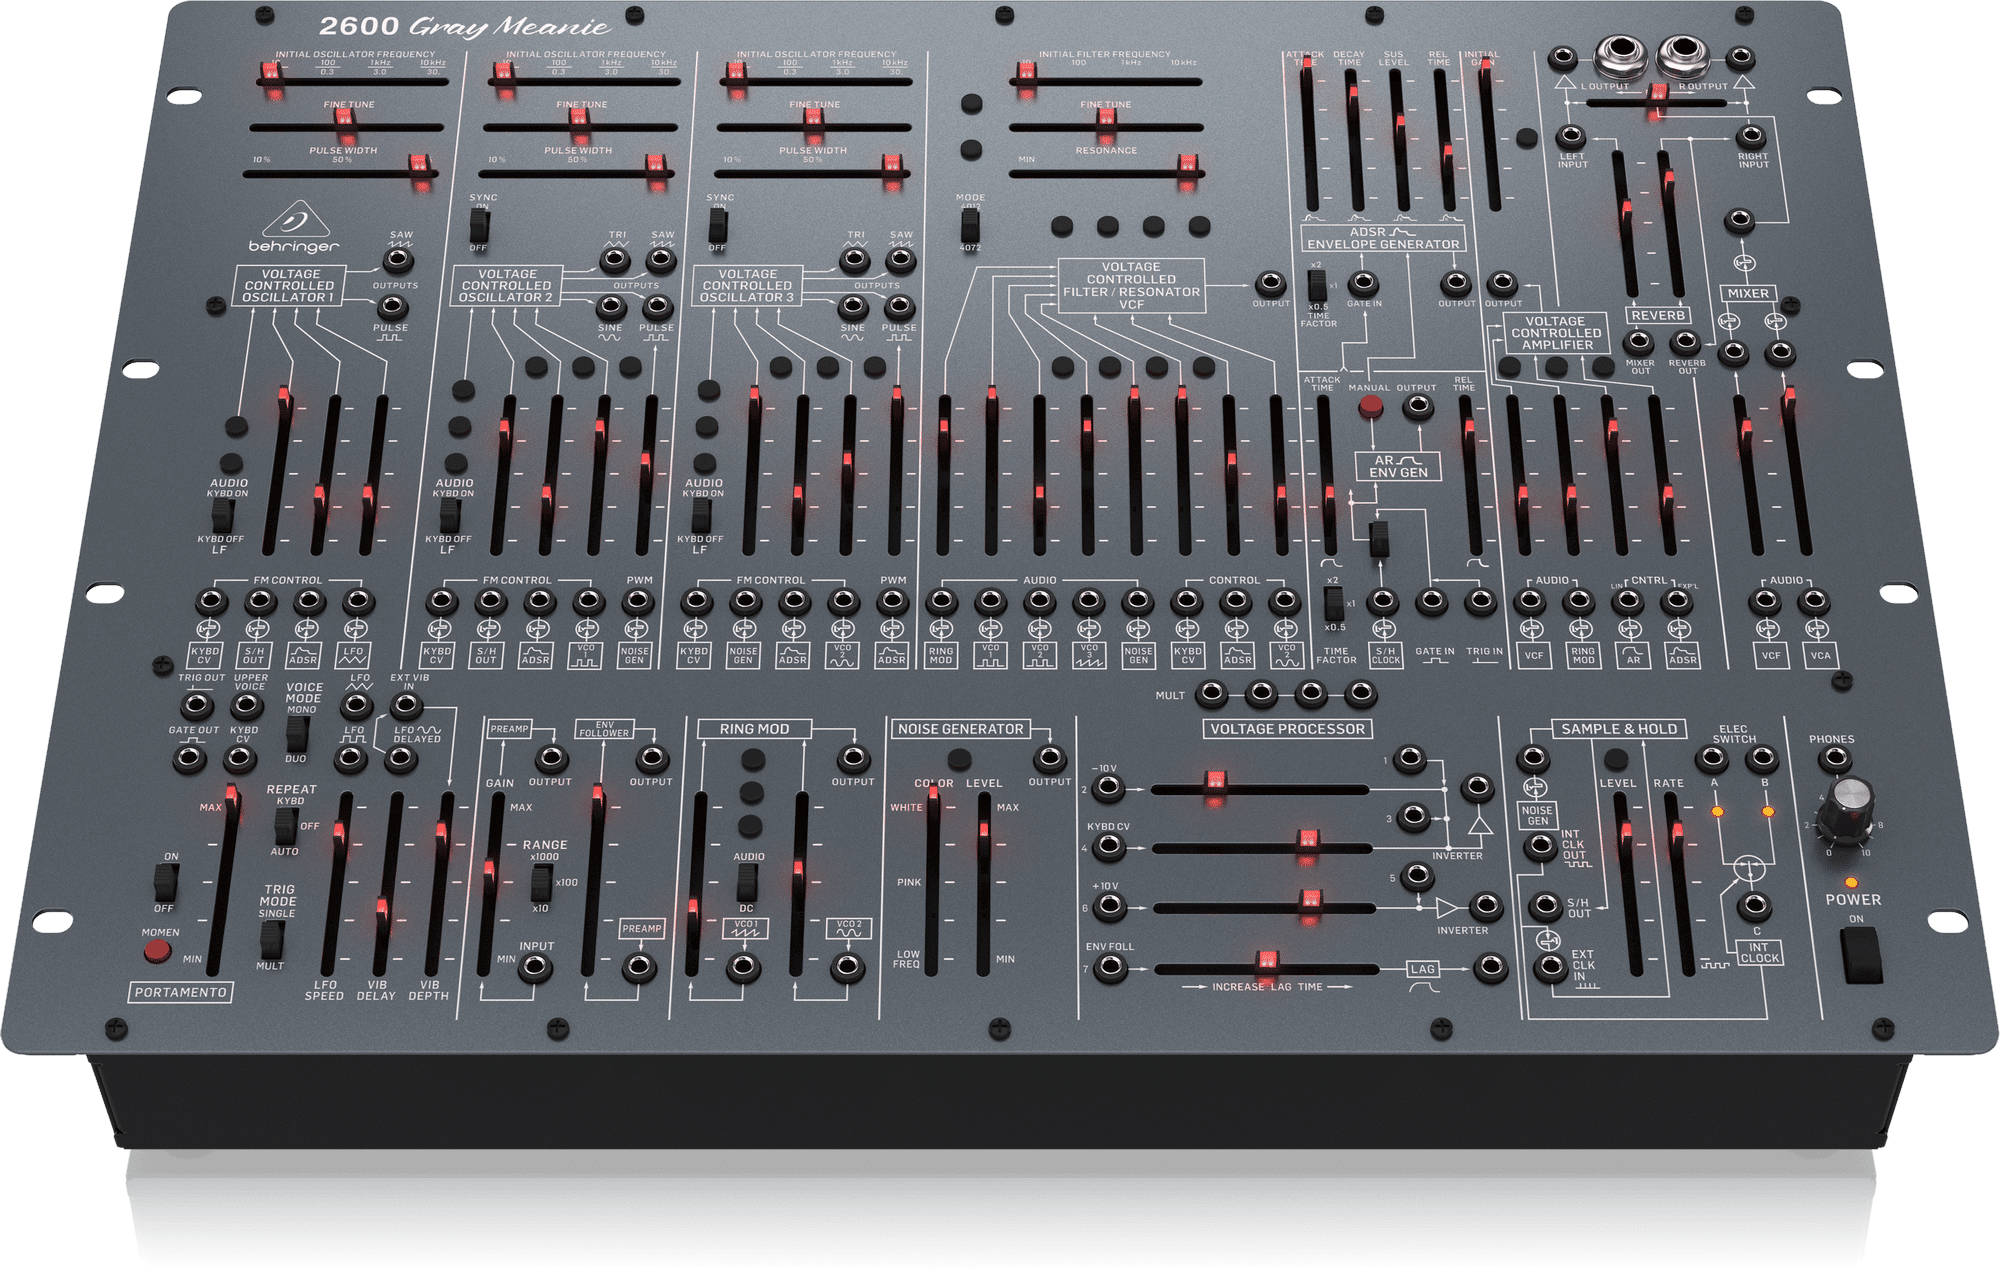Toggle the POWER on switch
The height and width of the screenshot is (1271, 2000).
point(1862,955)
